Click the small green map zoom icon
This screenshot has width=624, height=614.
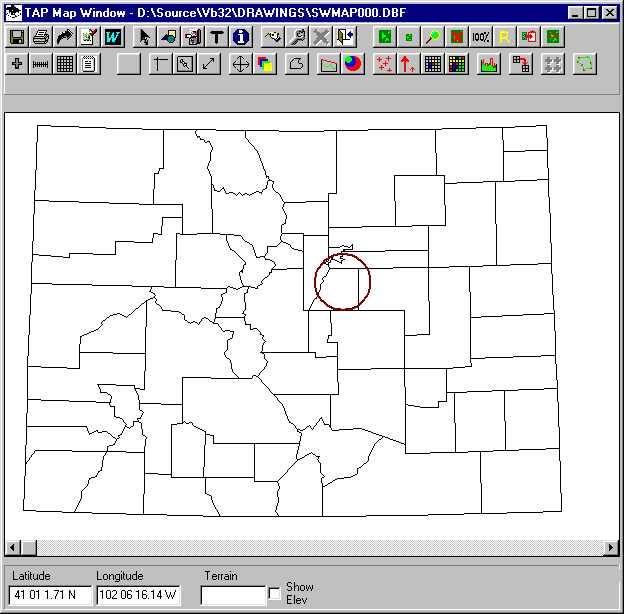(409, 37)
